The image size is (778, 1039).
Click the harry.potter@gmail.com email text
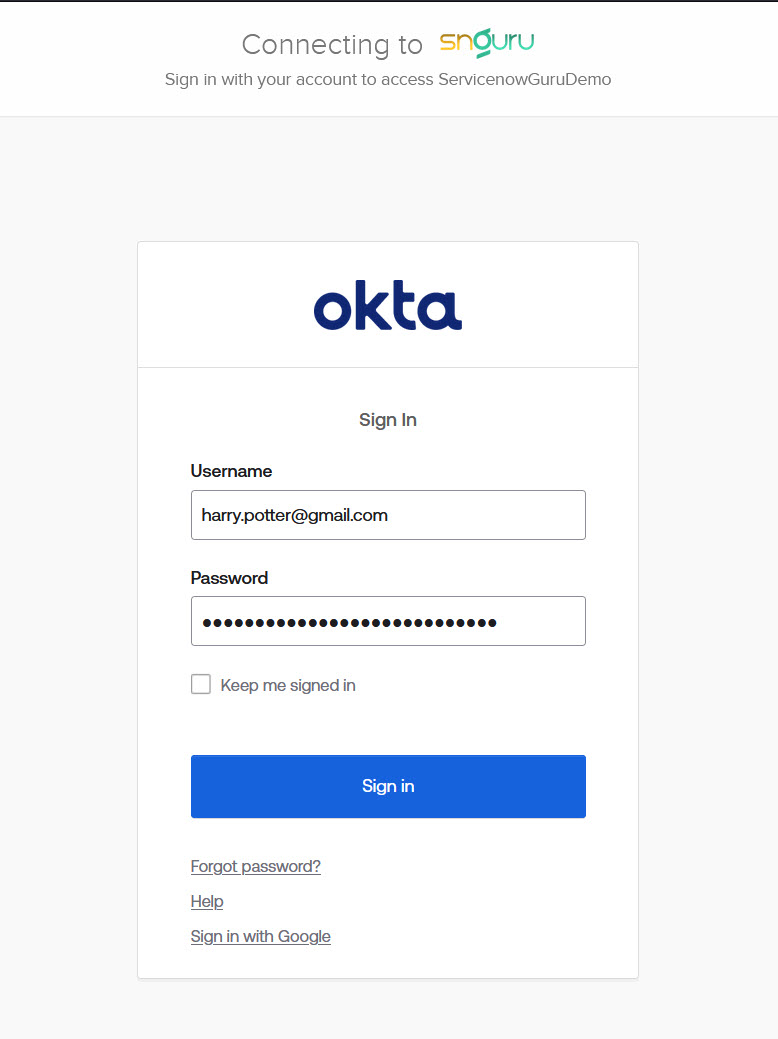click(294, 516)
